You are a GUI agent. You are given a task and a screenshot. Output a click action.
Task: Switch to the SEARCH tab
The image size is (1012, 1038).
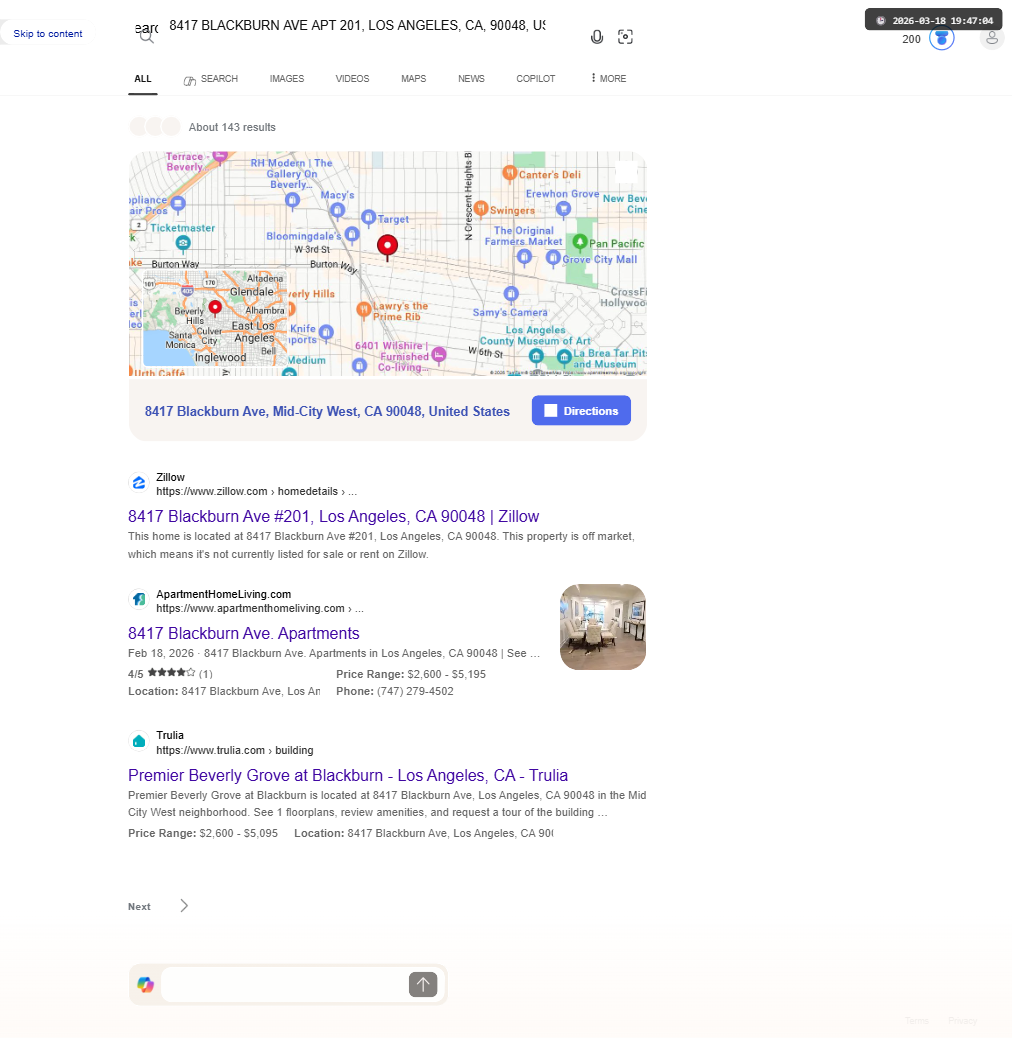coord(210,79)
